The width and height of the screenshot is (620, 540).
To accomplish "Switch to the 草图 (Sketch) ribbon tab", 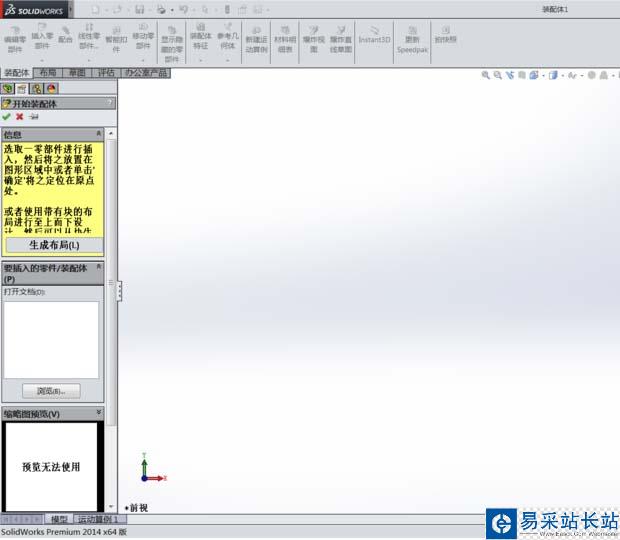I will click(x=77, y=73).
